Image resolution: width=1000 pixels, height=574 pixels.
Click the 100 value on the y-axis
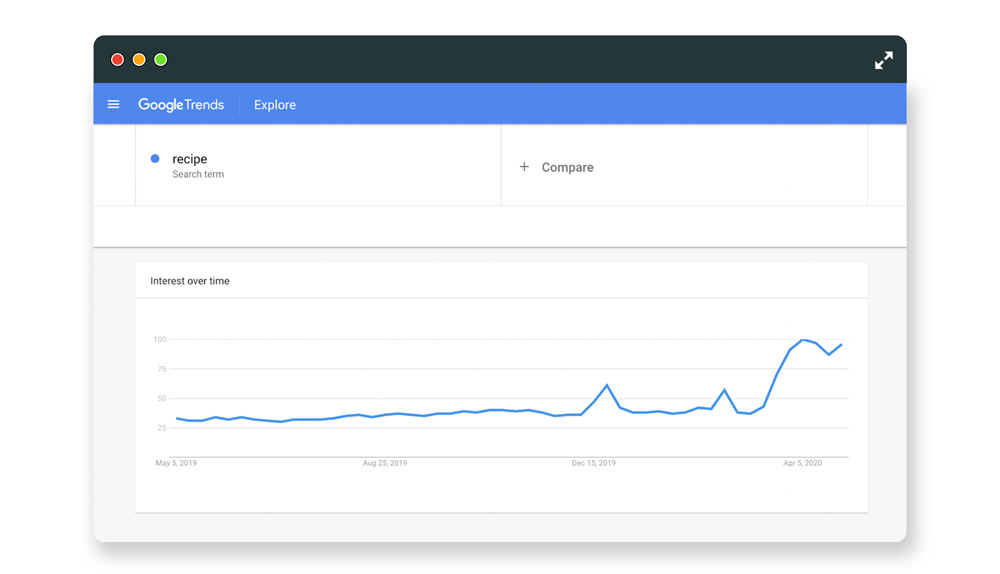click(160, 340)
